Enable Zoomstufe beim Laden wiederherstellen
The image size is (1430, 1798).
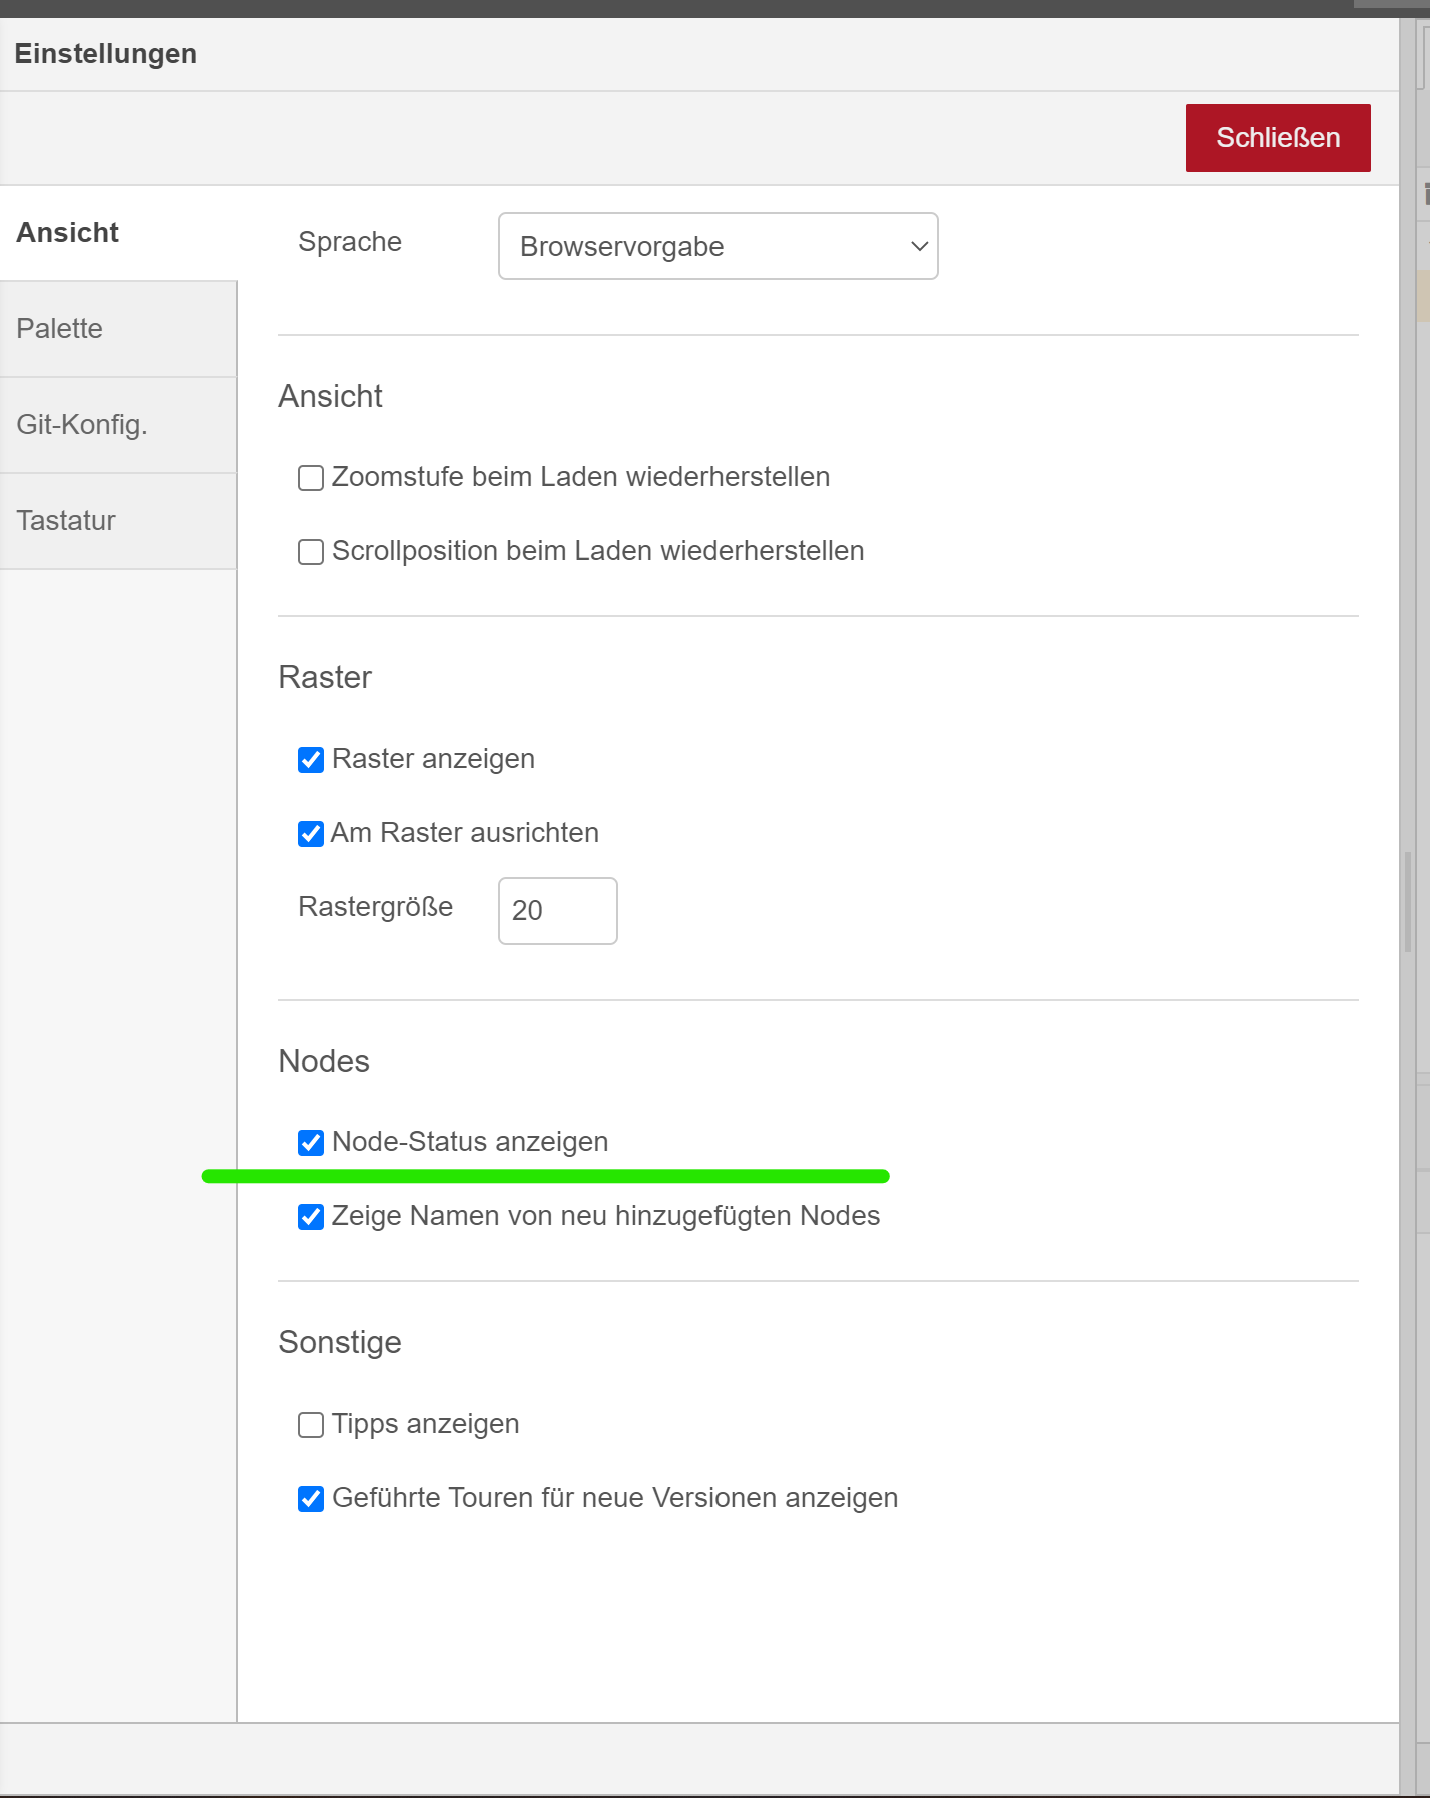pos(311,478)
